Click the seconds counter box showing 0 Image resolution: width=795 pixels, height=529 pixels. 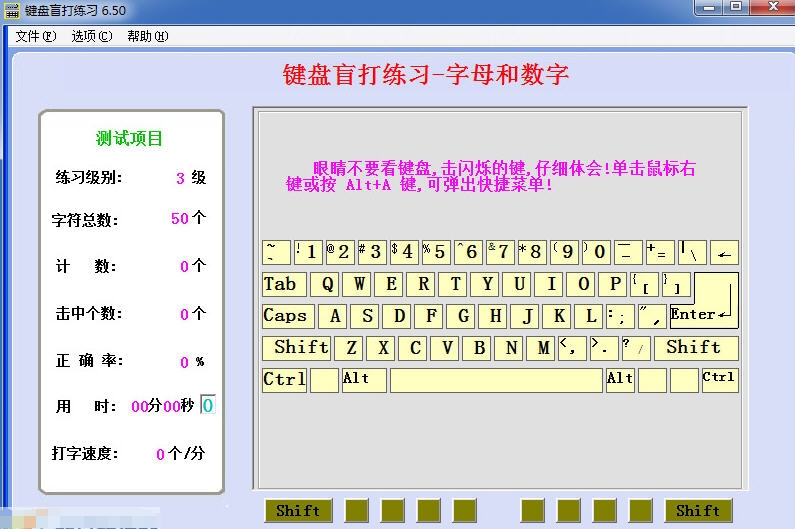(208, 406)
